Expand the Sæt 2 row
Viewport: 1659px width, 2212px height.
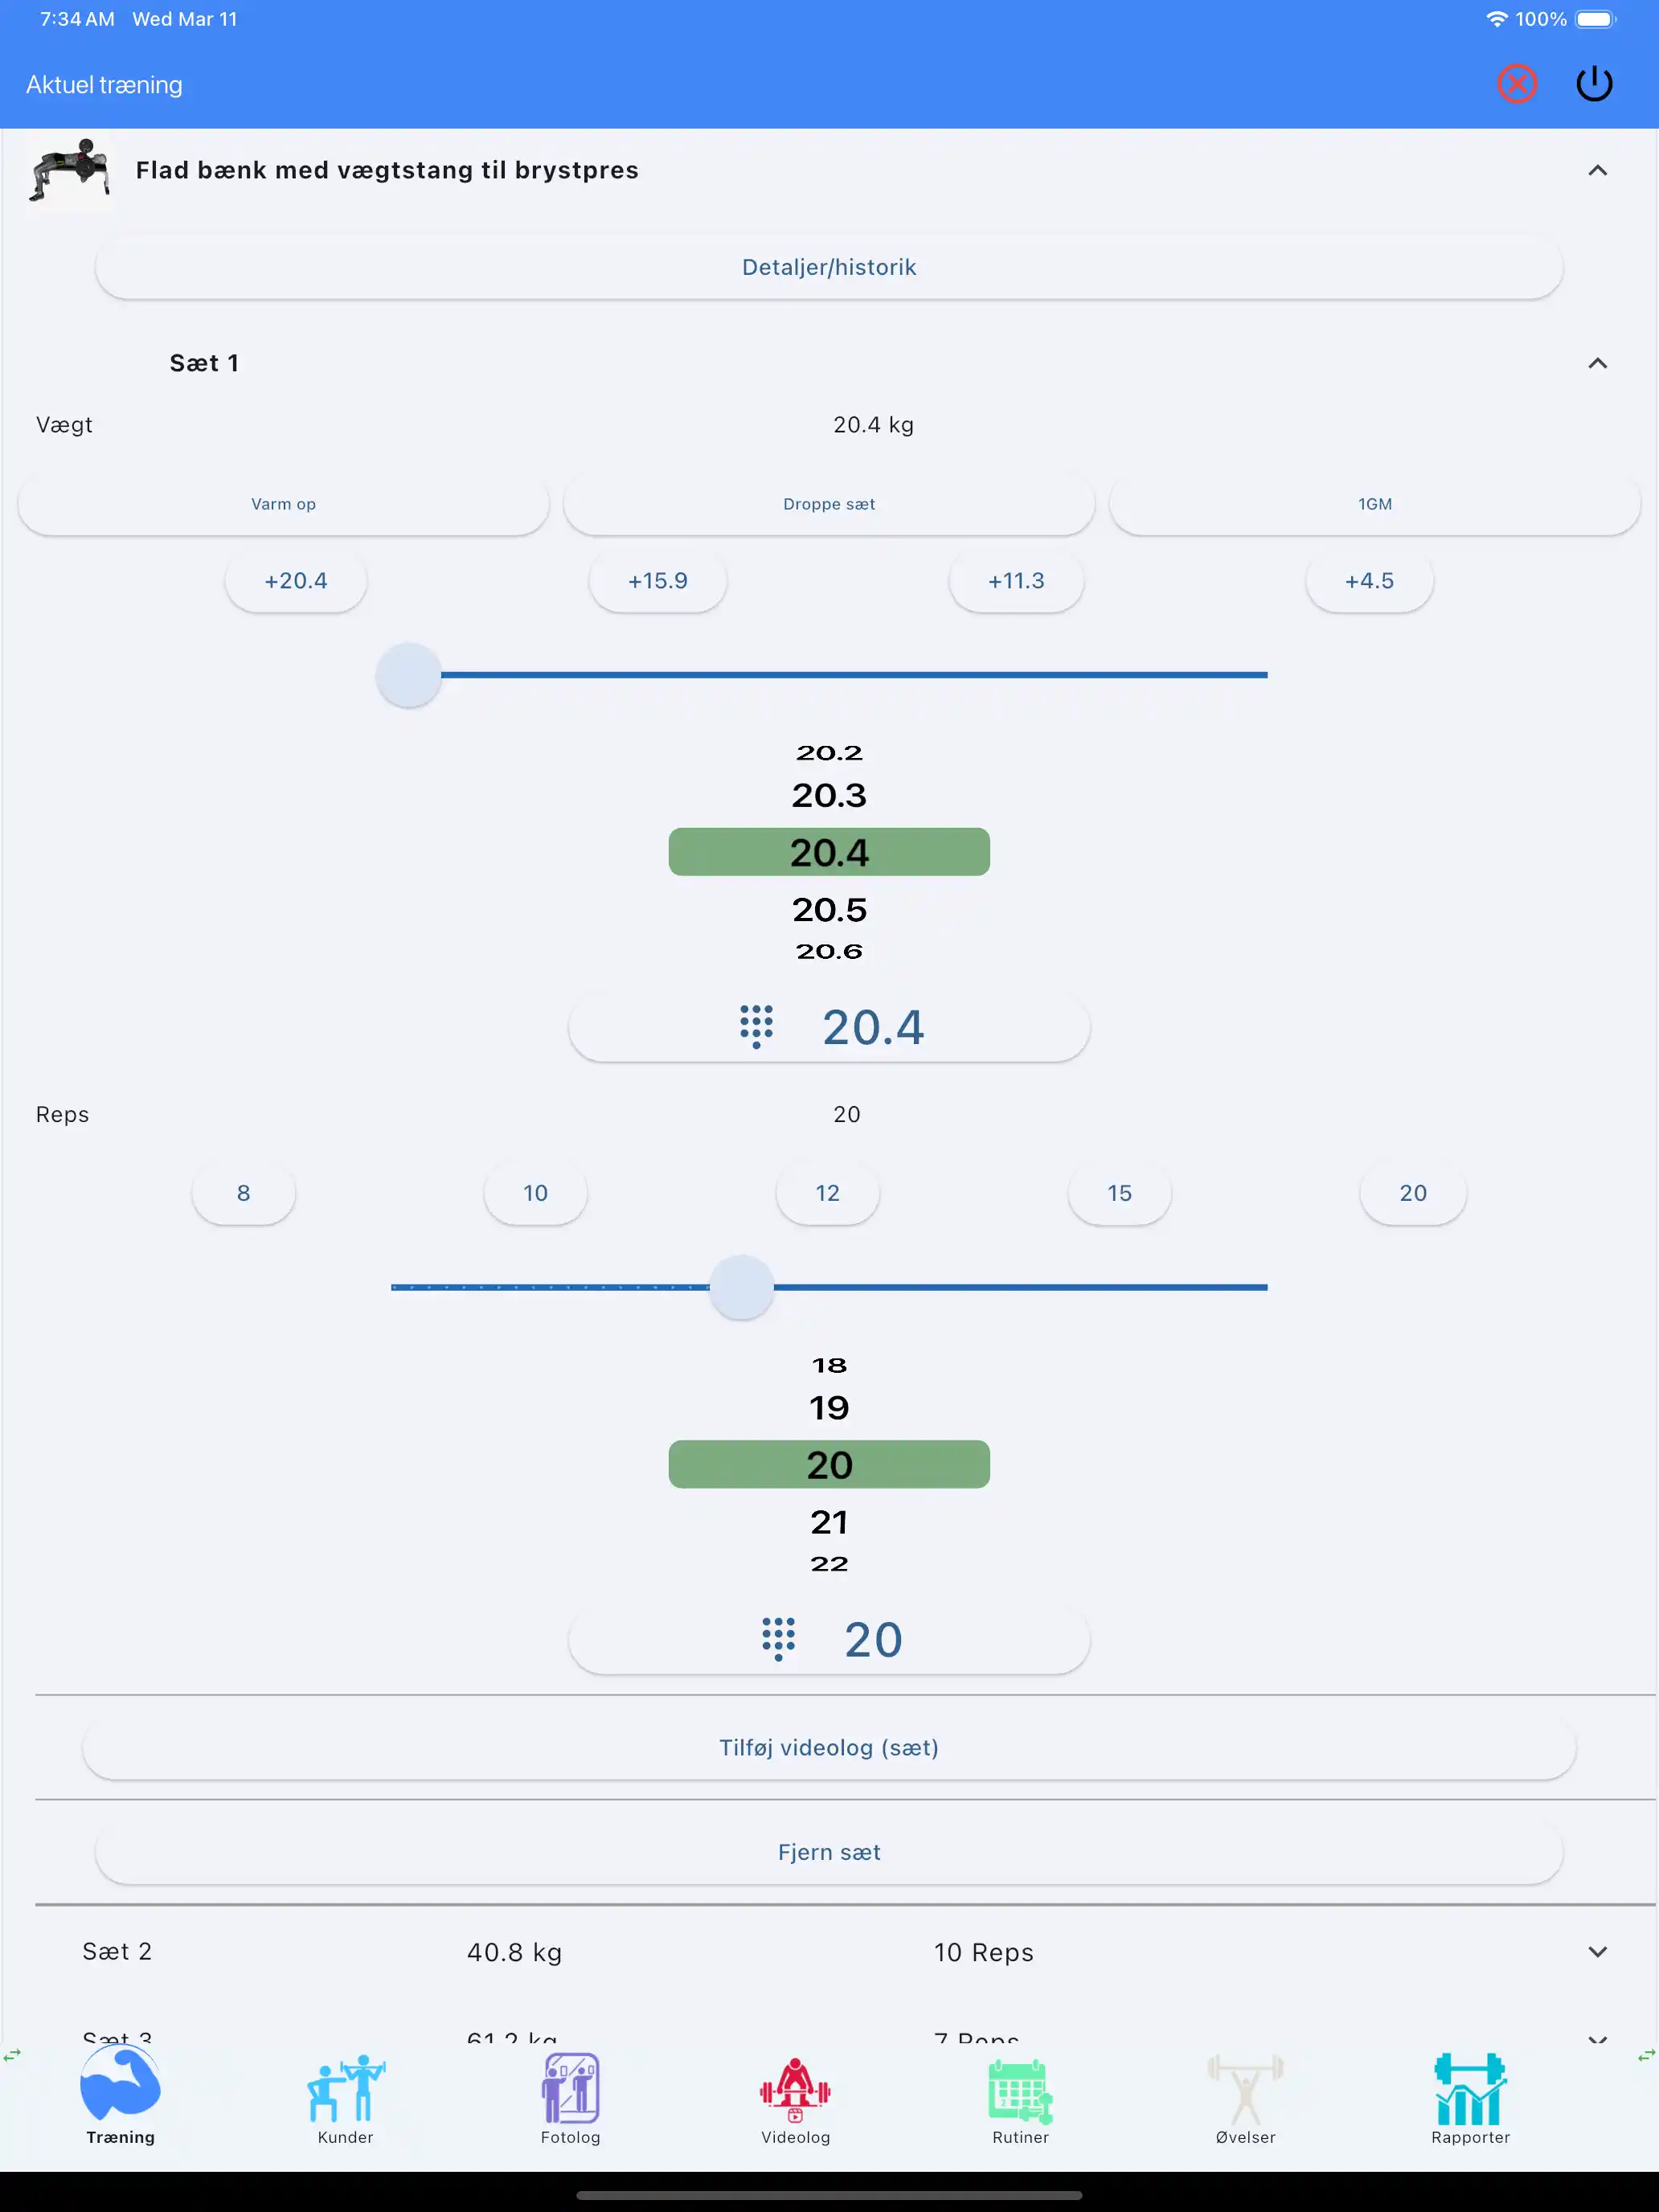coord(1597,1952)
